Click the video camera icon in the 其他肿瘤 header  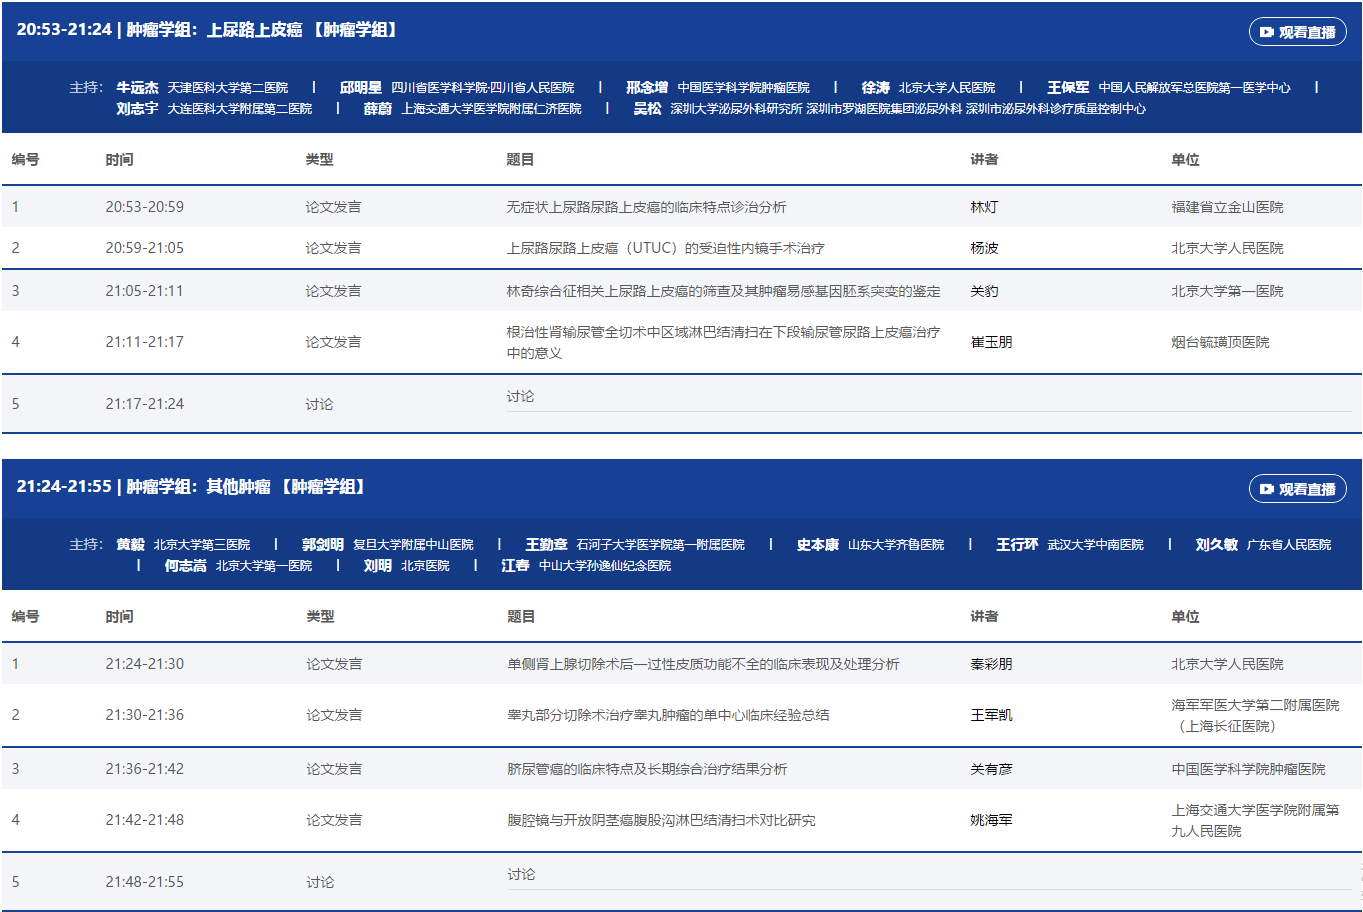(1266, 489)
